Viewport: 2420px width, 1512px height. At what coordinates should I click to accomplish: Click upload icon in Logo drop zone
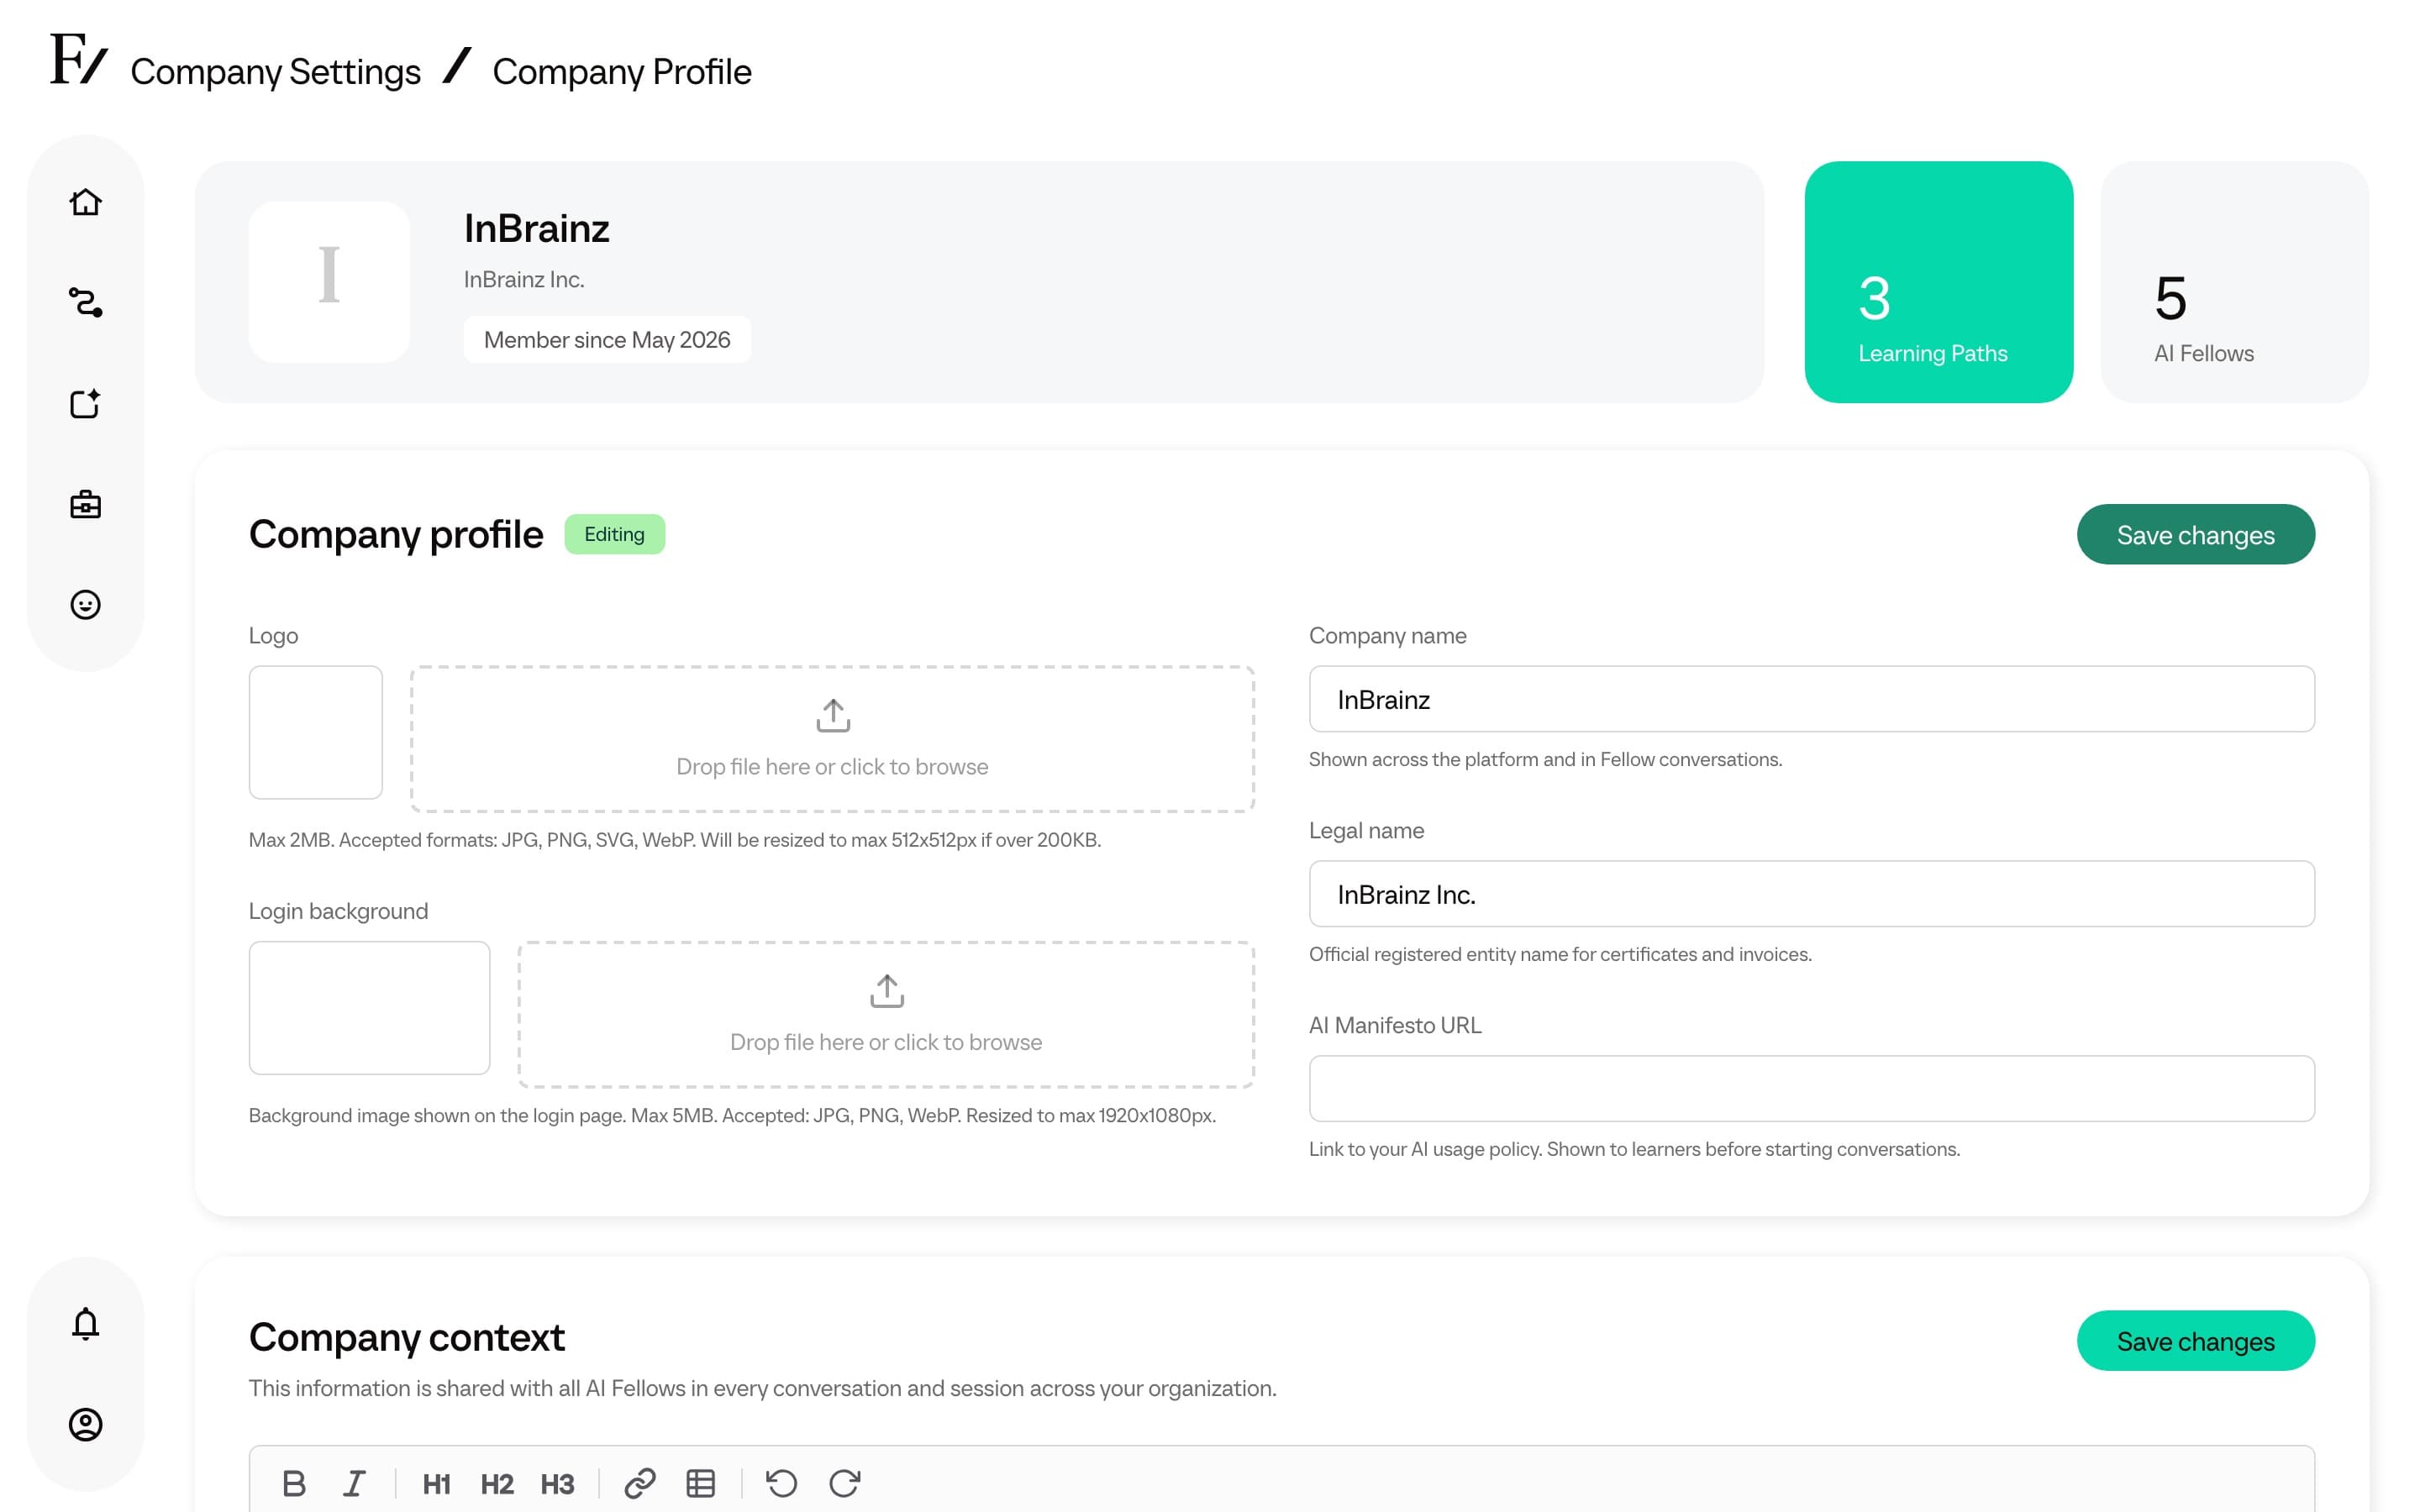[x=833, y=716]
